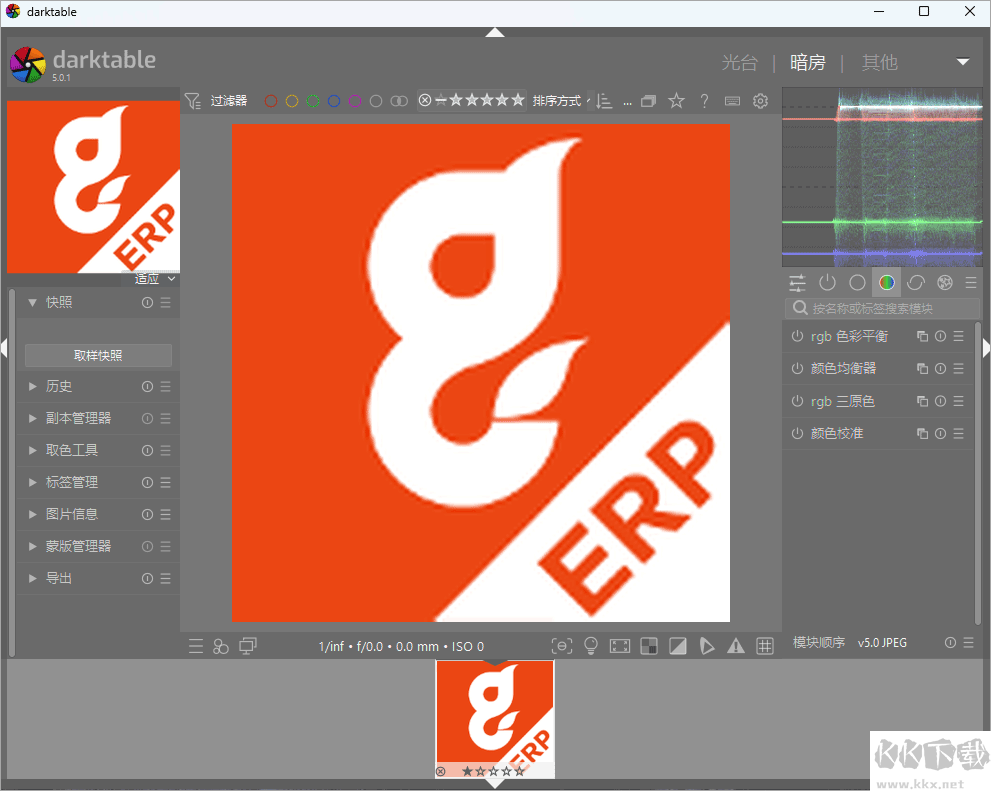Click the focus peaking icon in bottom toolbar

click(x=562, y=646)
